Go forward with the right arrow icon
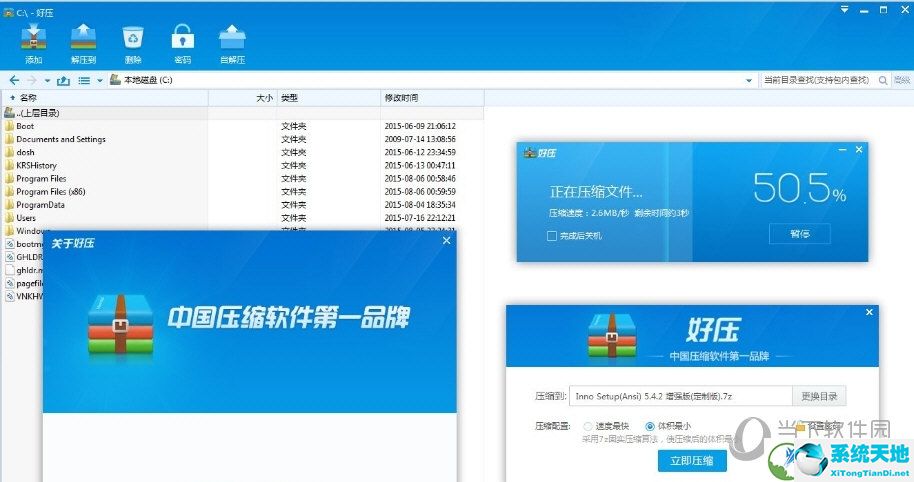Screen dimensions: 914x482 point(32,80)
